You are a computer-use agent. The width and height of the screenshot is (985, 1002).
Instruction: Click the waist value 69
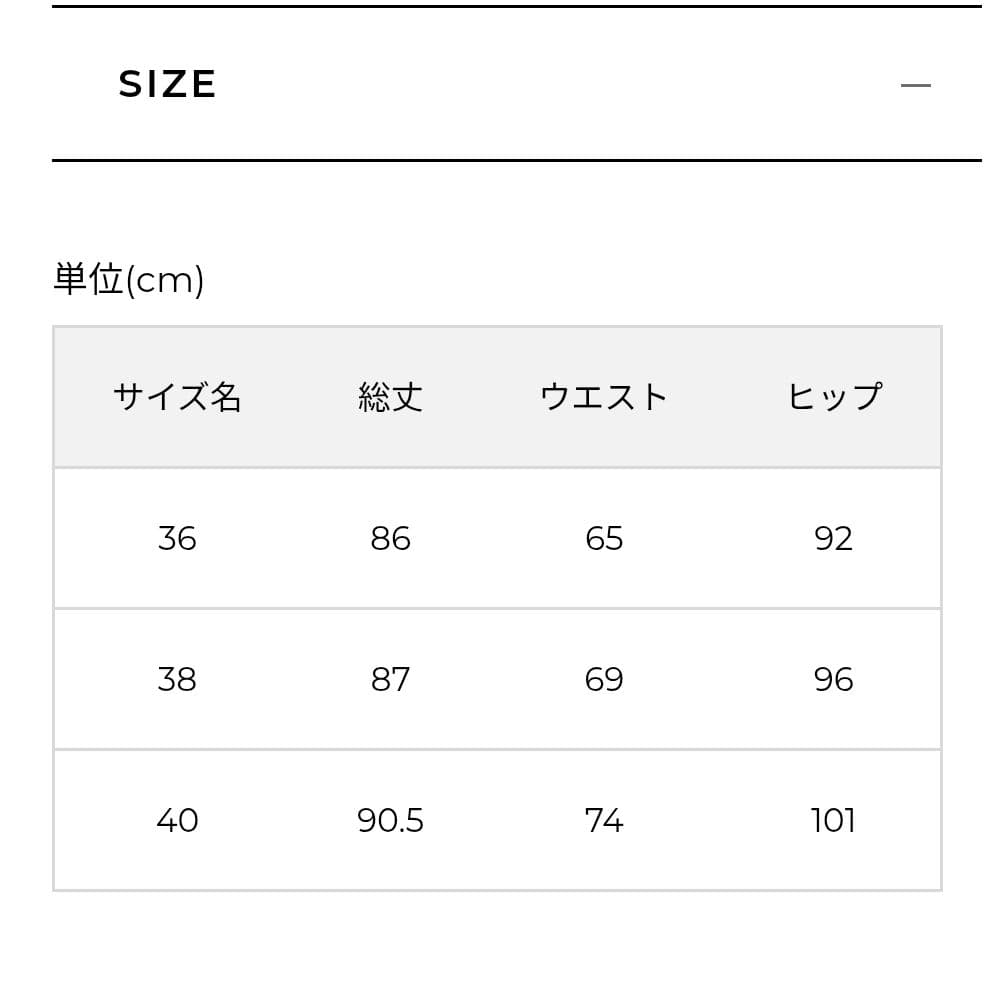pos(604,680)
